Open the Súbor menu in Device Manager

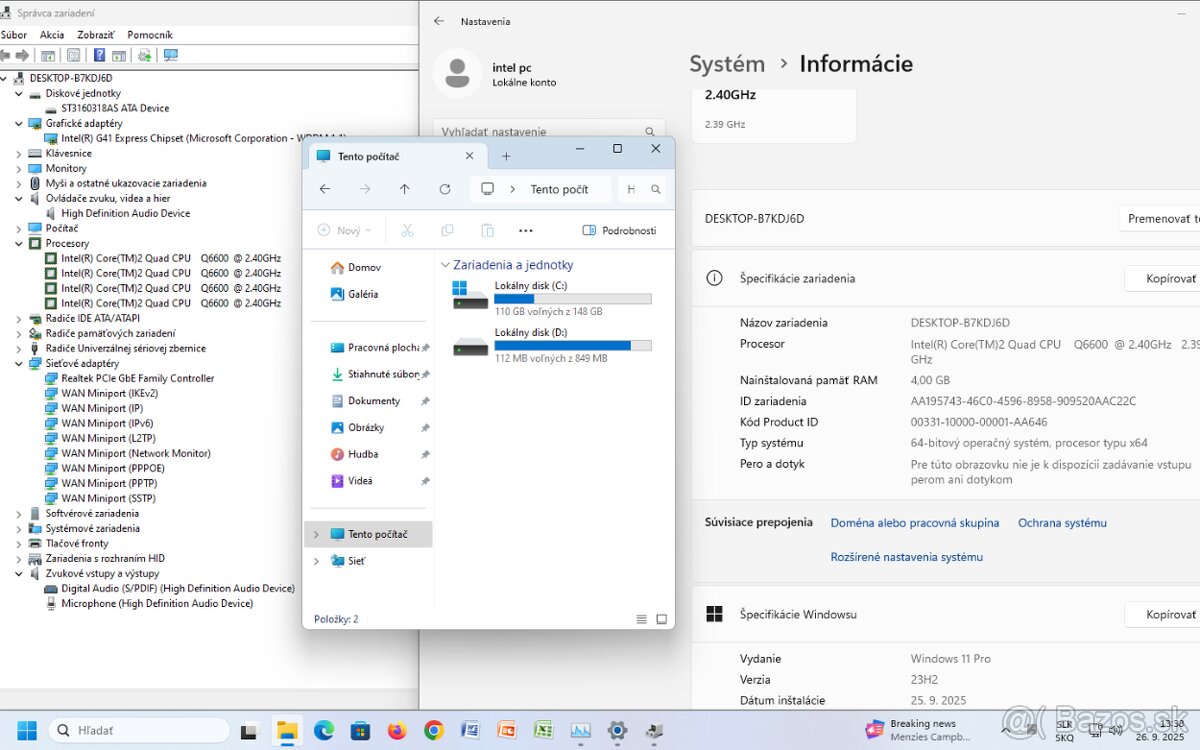coord(14,34)
